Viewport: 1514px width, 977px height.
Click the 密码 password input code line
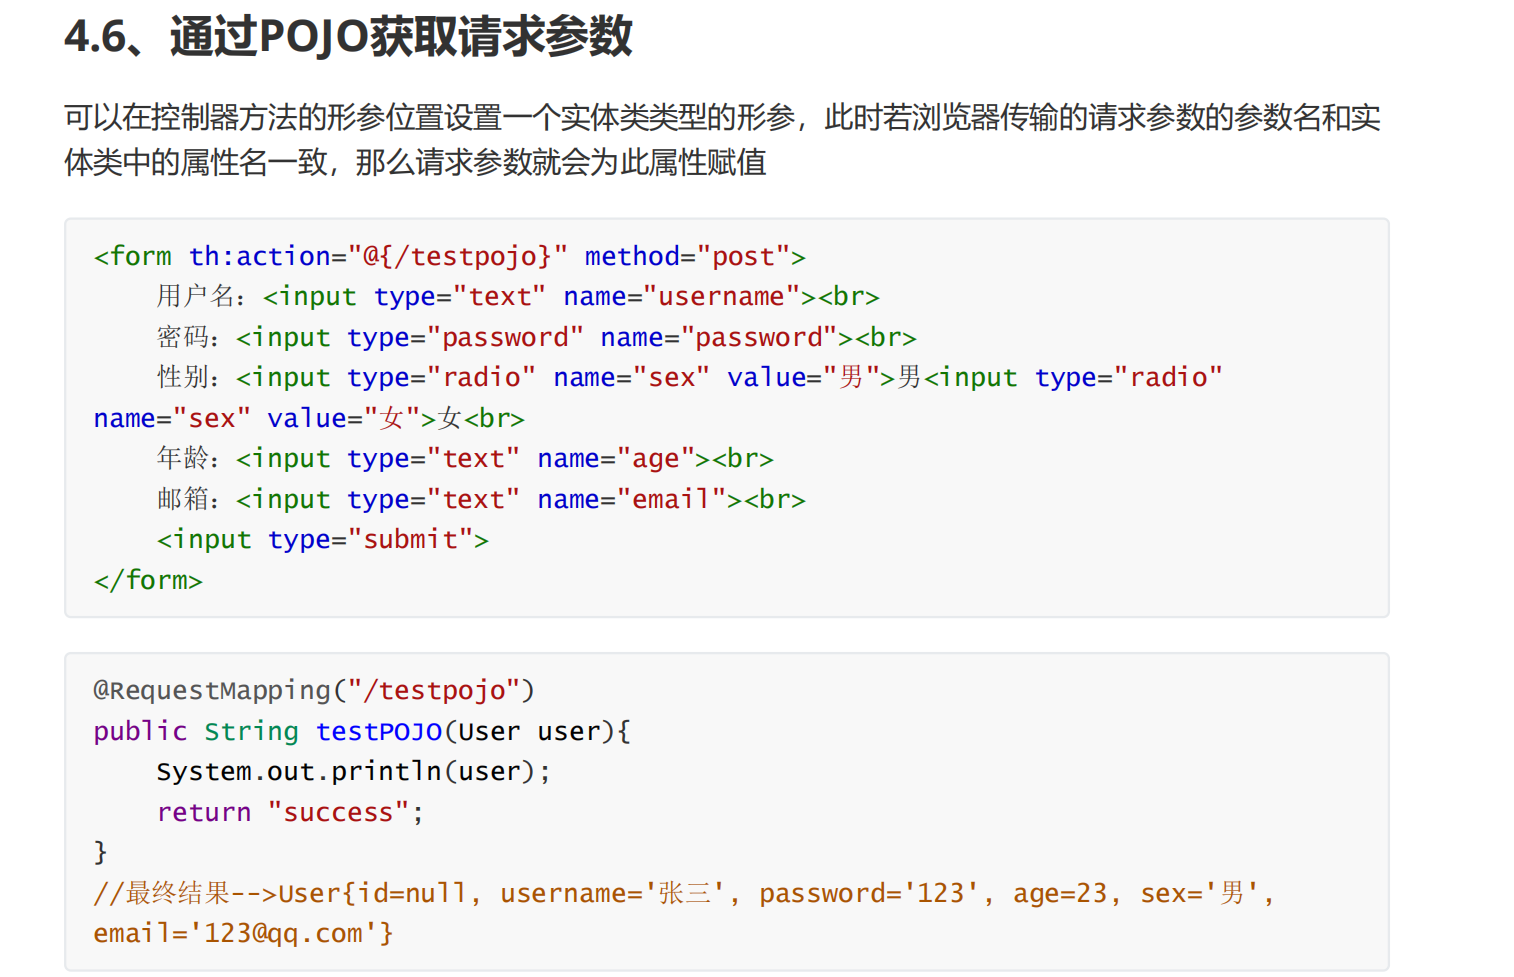click(x=536, y=338)
